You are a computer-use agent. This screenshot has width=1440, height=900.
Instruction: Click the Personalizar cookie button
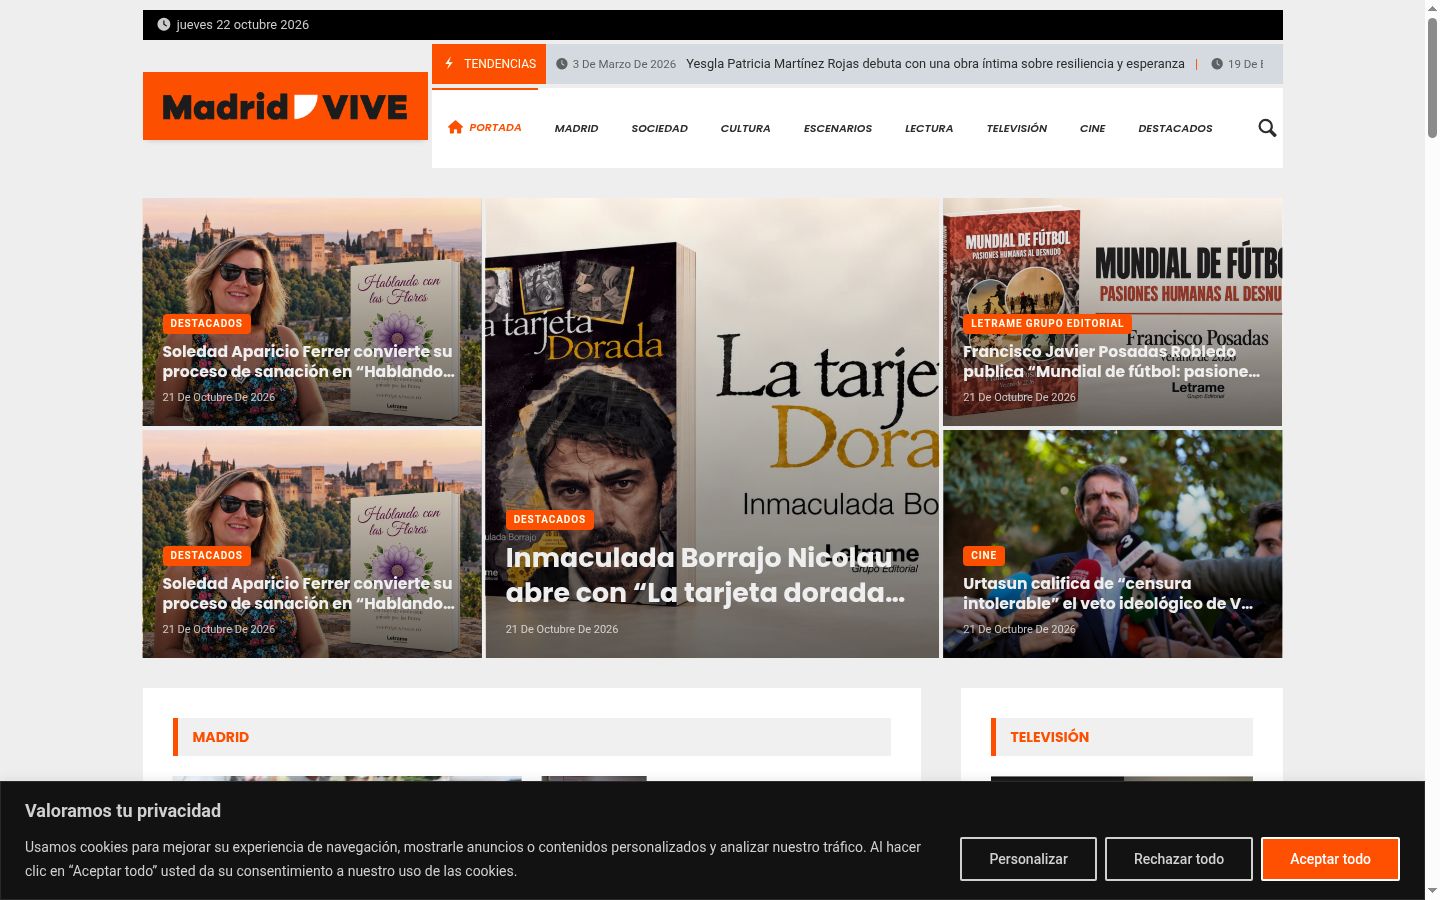(1028, 859)
